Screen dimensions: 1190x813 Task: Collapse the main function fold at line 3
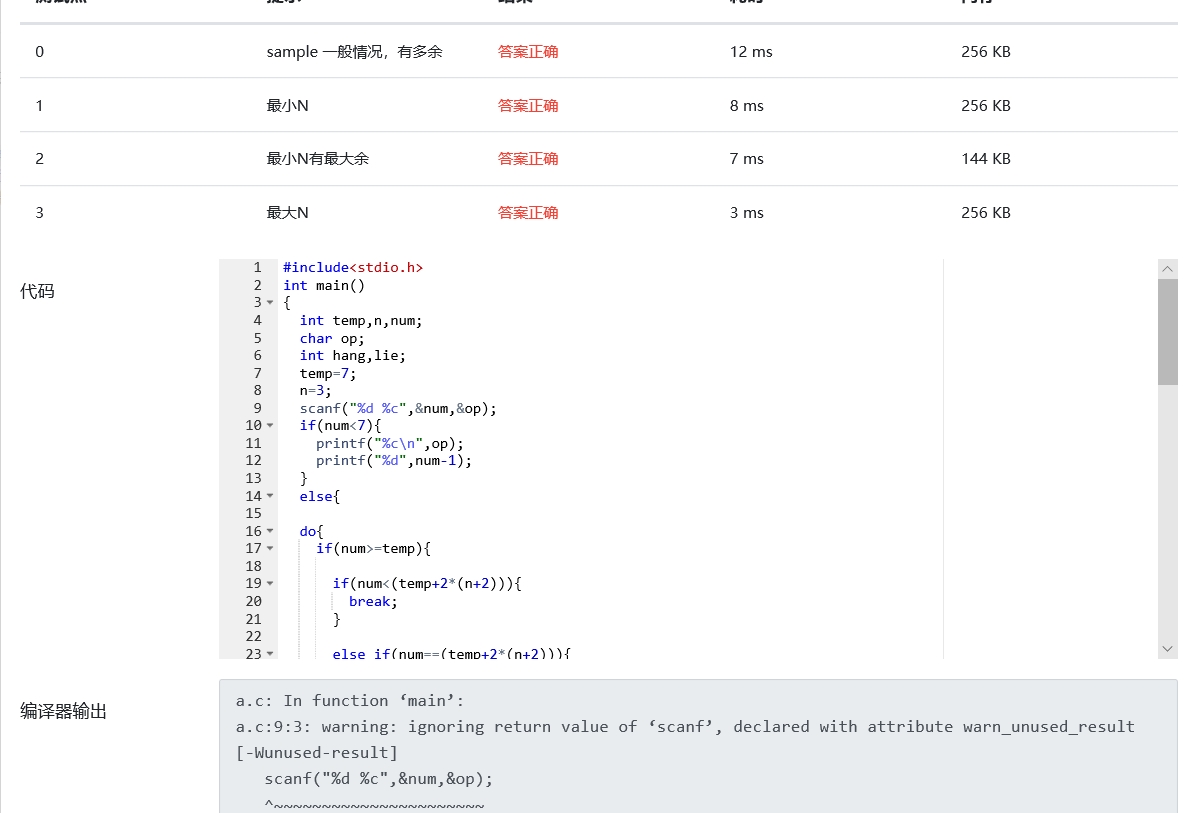tap(270, 302)
